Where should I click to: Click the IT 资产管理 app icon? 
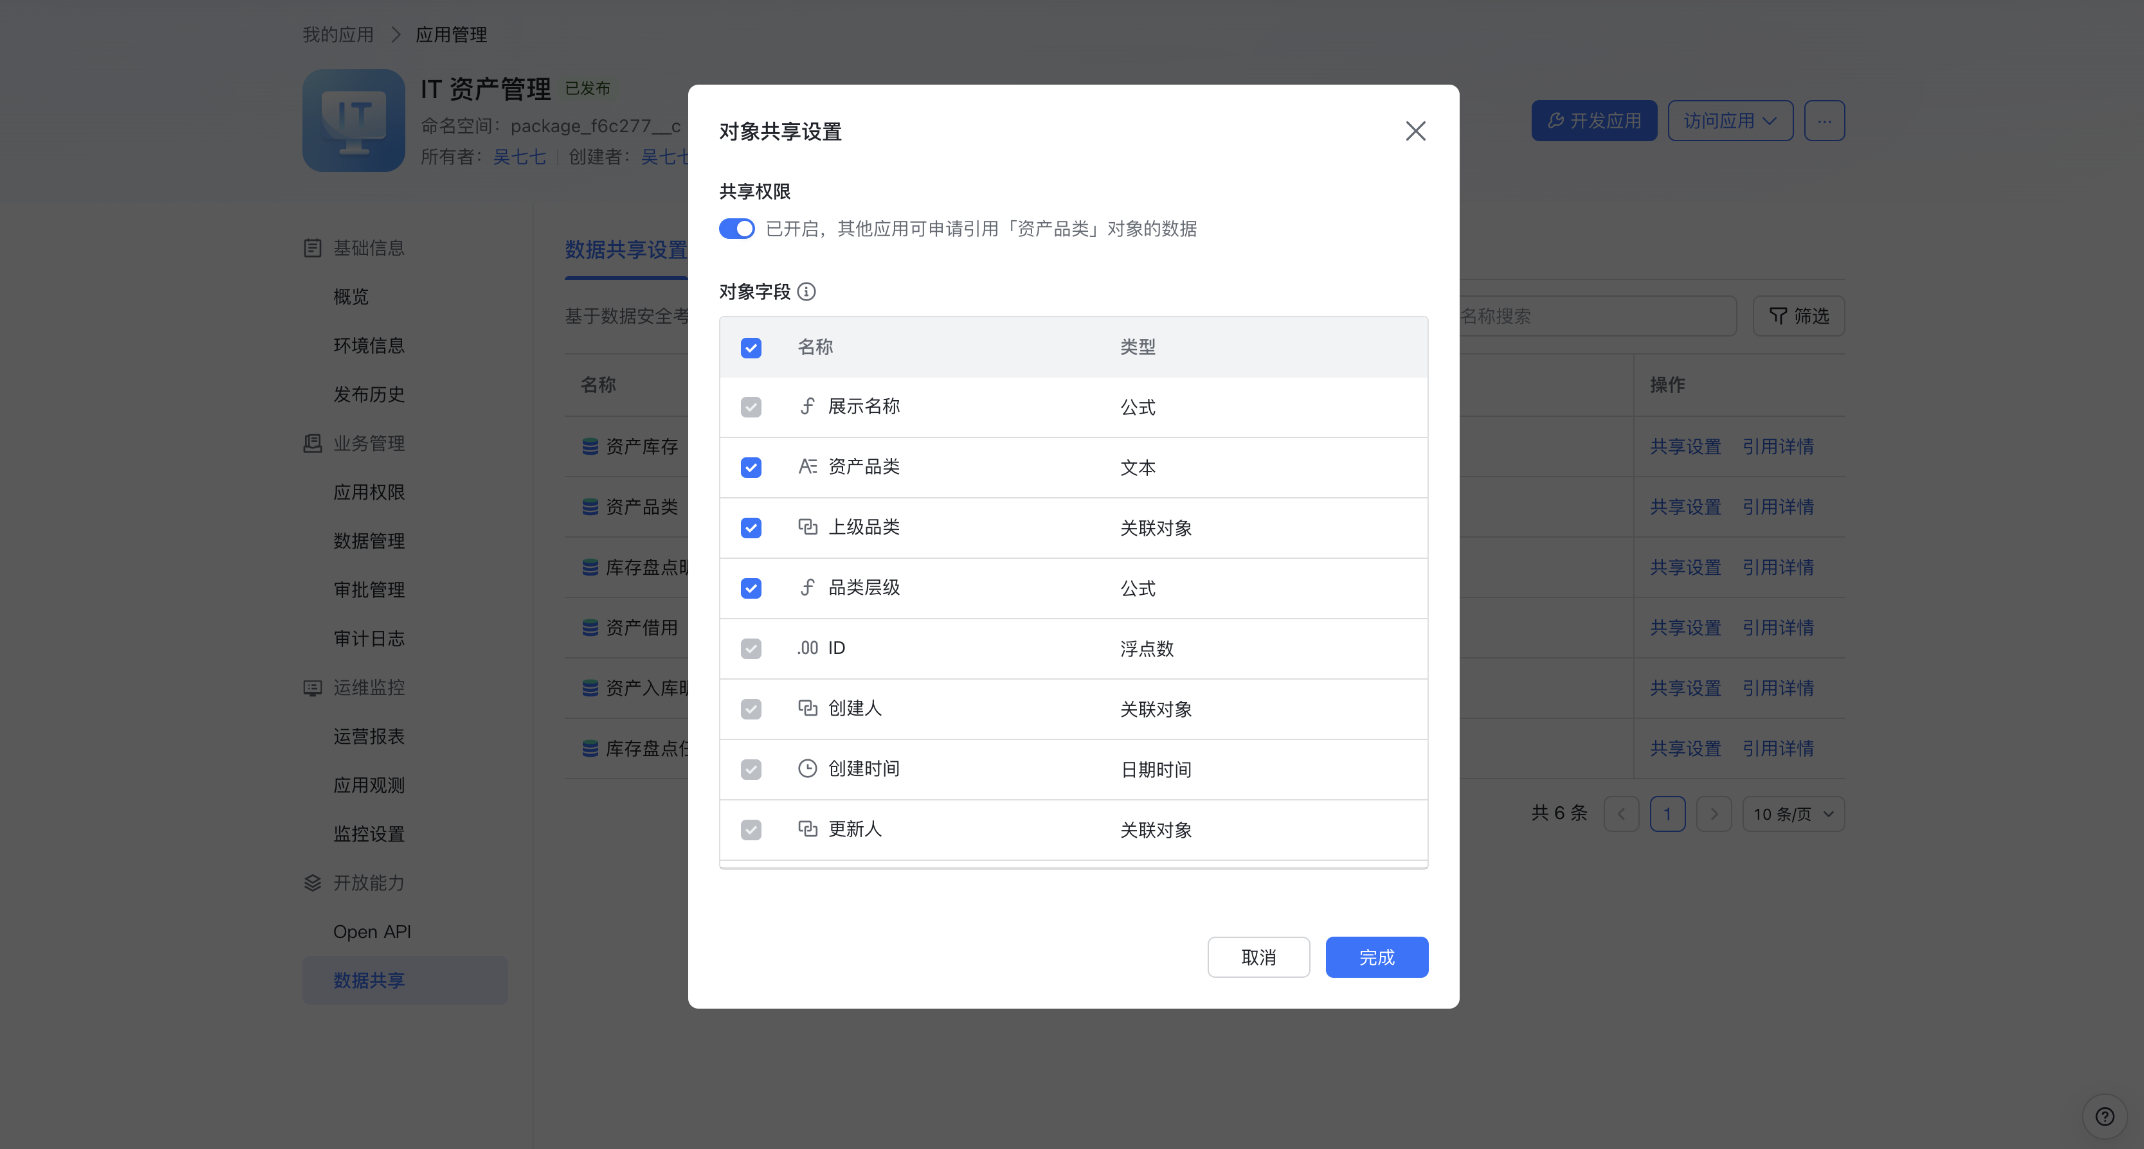coord(354,120)
